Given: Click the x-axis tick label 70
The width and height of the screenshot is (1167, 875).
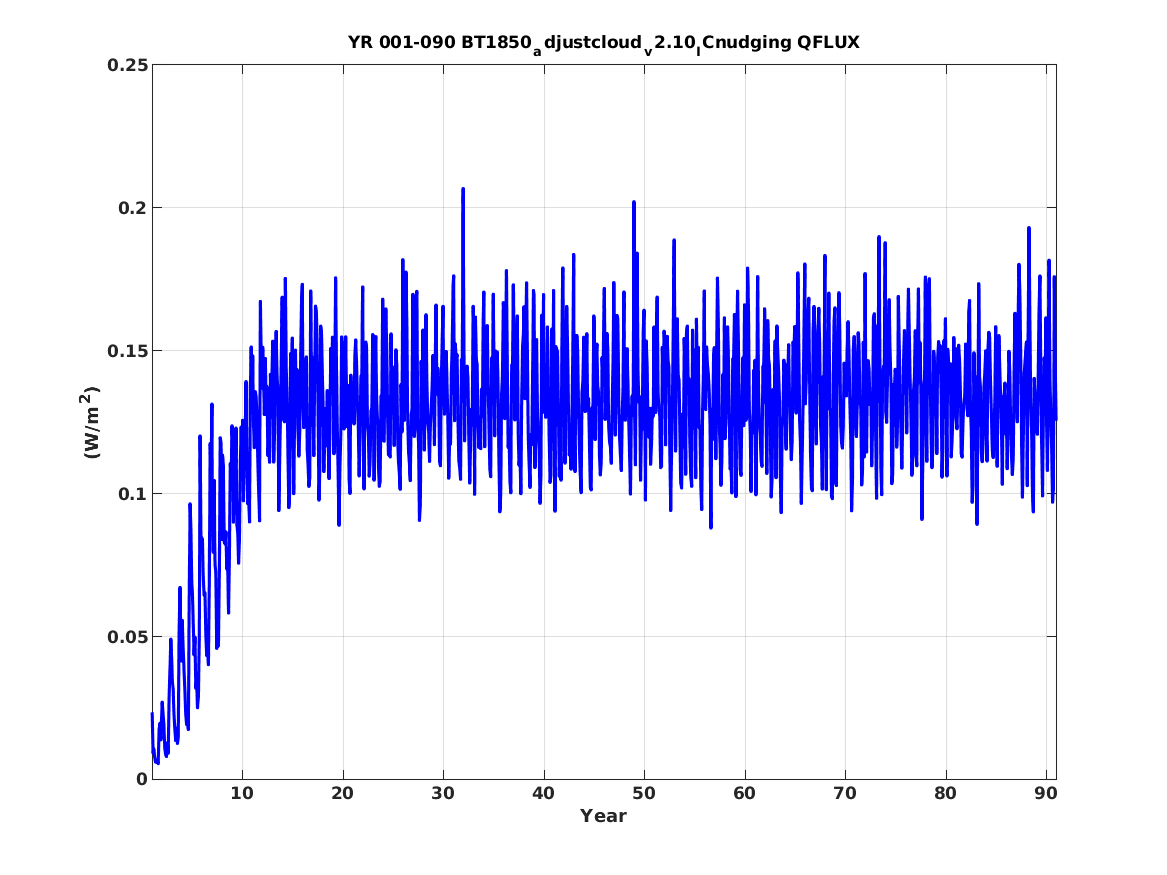Looking at the screenshot, I should 845,793.
